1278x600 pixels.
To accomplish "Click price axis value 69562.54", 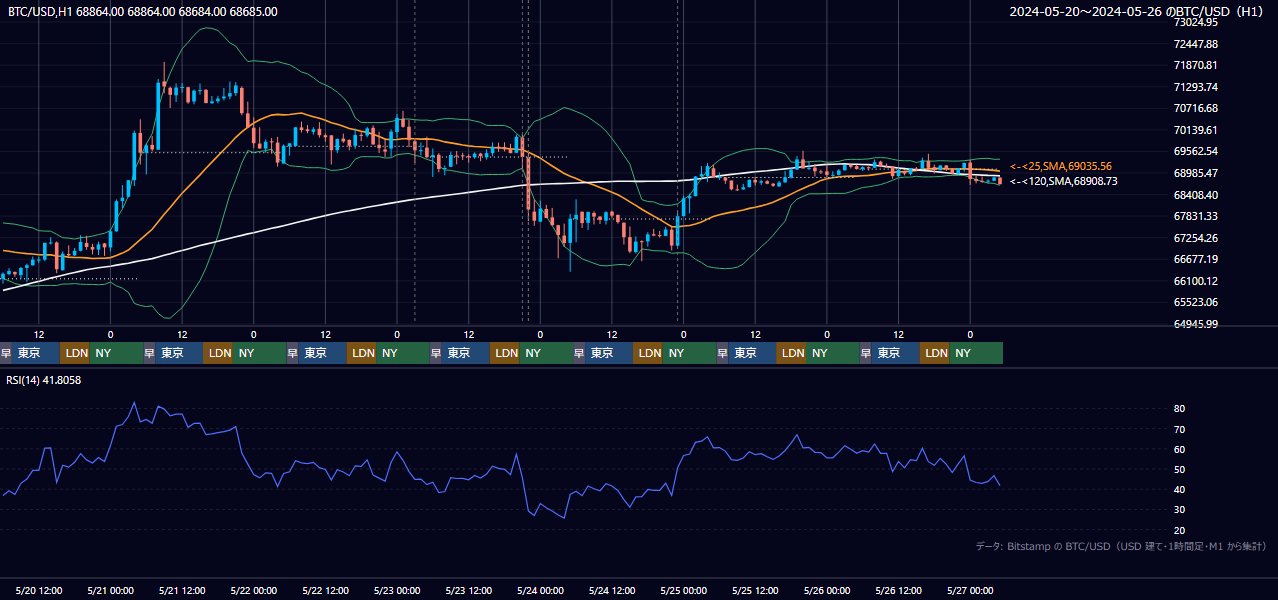I will click(1195, 151).
